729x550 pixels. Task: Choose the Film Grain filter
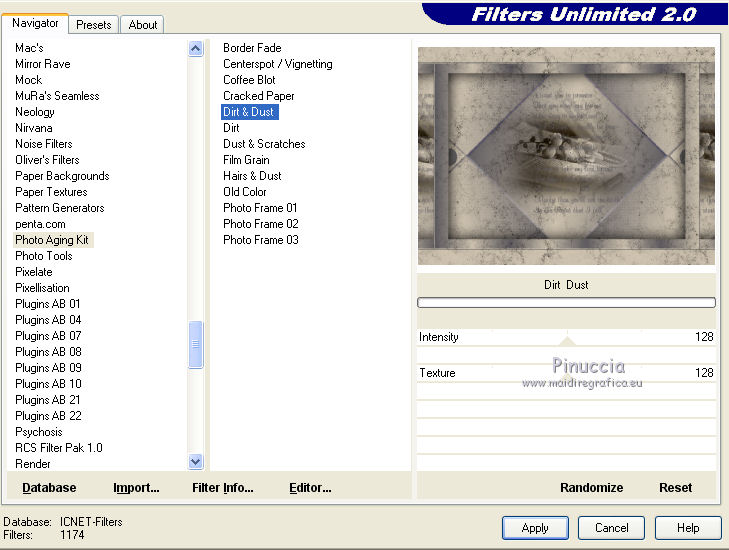[246, 160]
